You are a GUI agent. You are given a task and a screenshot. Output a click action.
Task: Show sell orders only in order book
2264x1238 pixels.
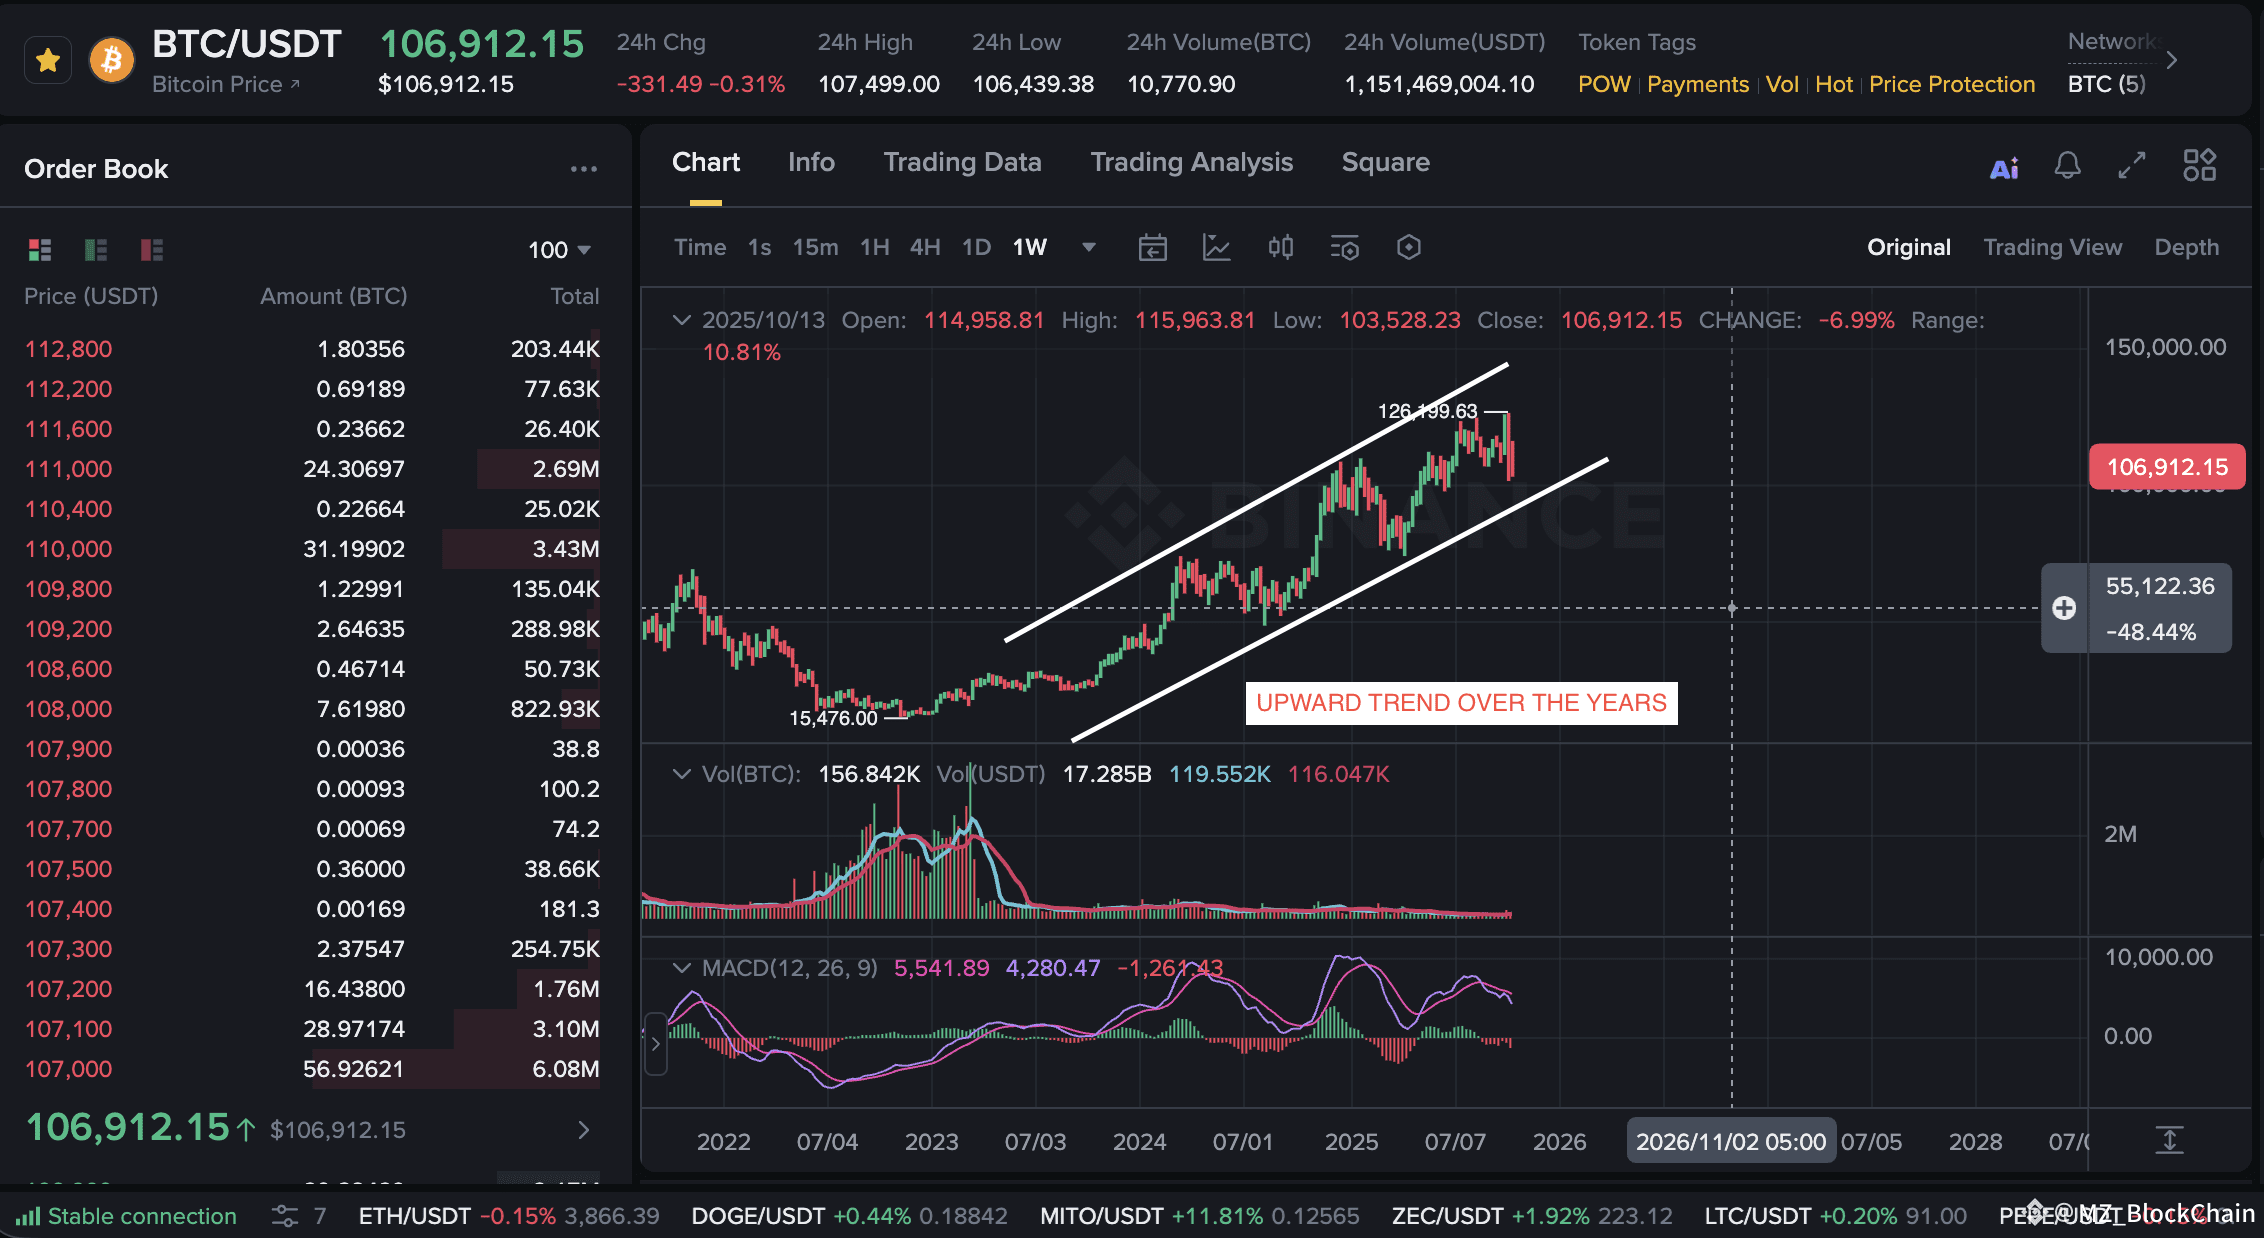152,249
